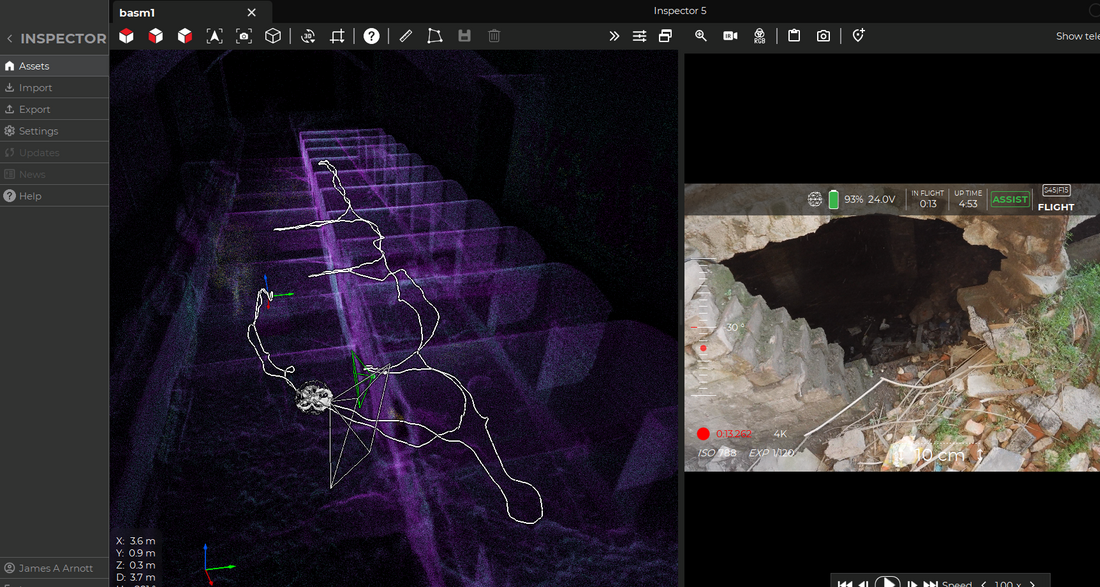Click the help question mark icon
Image resolution: width=1100 pixels, height=587 pixels.
click(x=371, y=36)
